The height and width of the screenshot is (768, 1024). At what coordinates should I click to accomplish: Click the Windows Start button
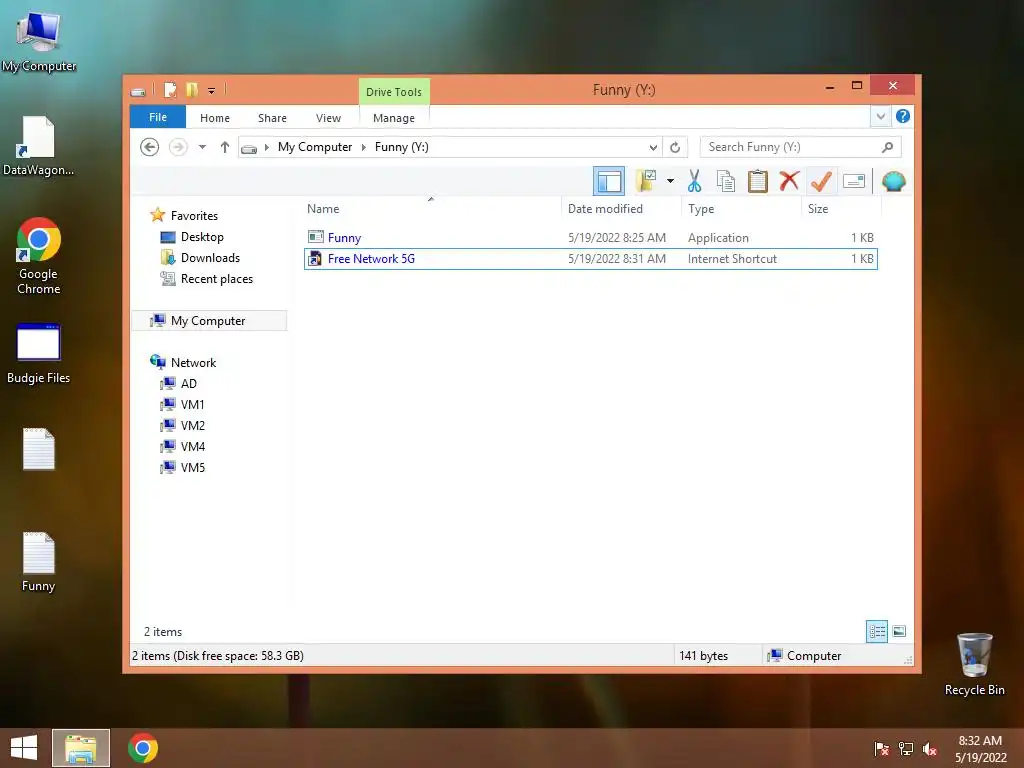(x=24, y=748)
